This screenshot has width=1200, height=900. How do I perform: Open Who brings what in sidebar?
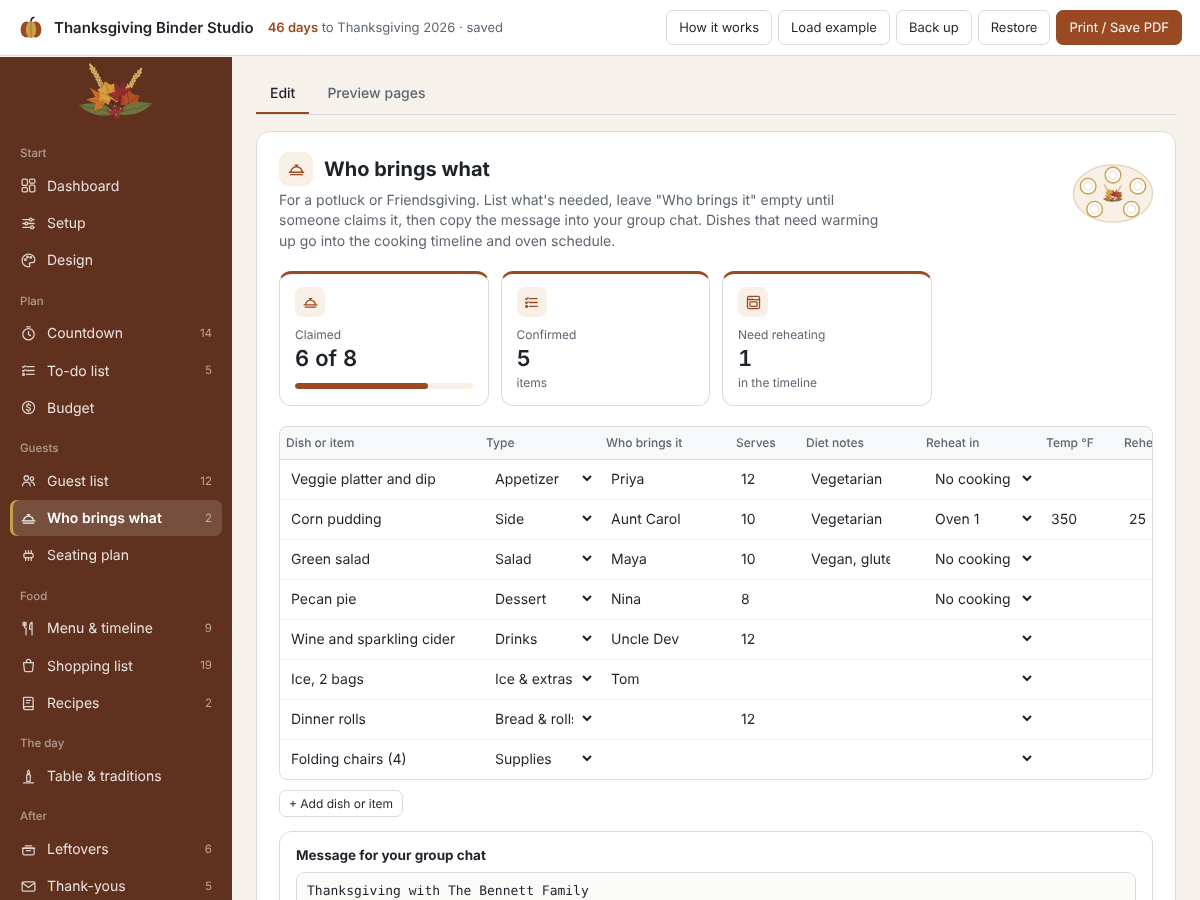point(116,518)
